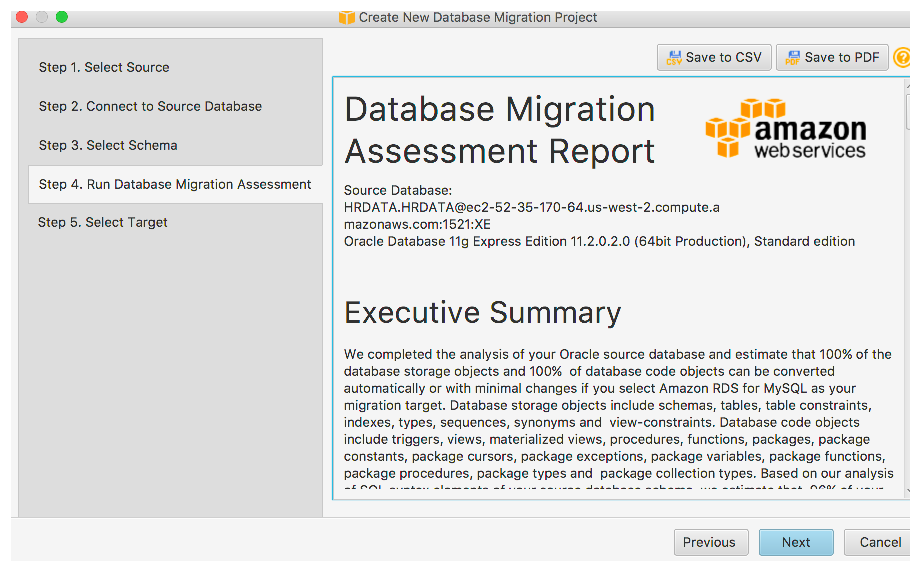Click the PDF file icon in Save to PDF
Viewport: 923px width, 575px height.
tap(792, 58)
